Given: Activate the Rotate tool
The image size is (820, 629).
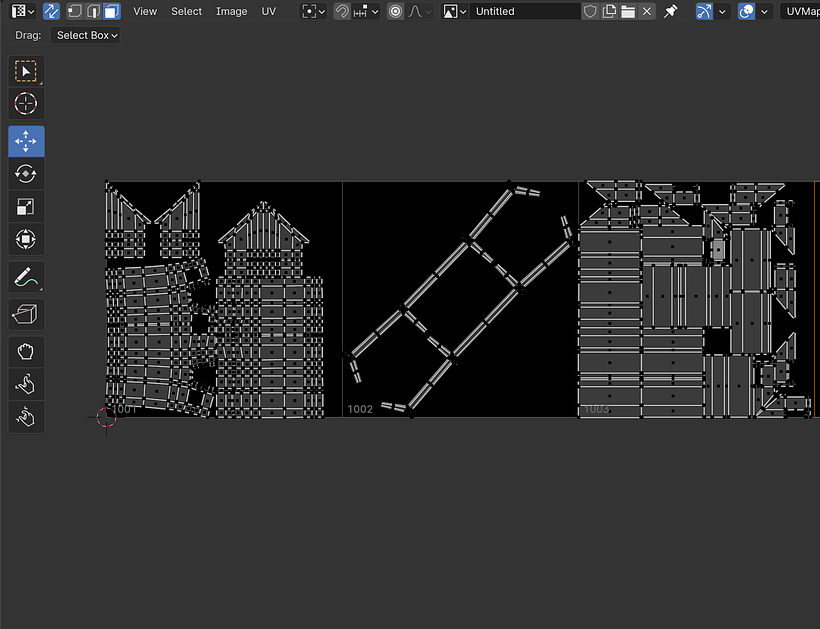Looking at the screenshot, I should 26,173.
